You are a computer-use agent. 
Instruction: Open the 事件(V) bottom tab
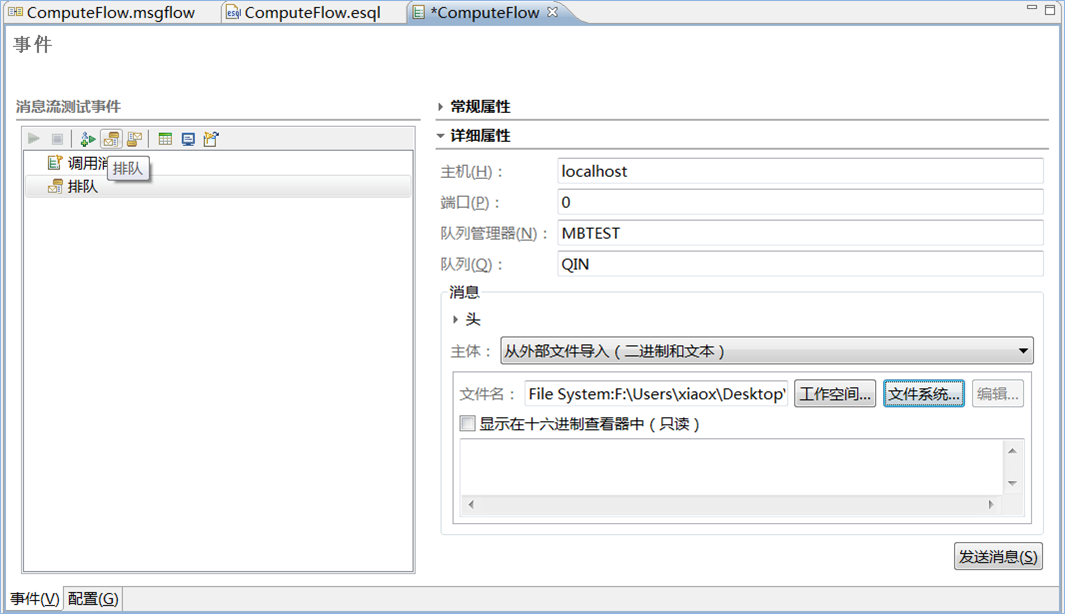point(35,598)
